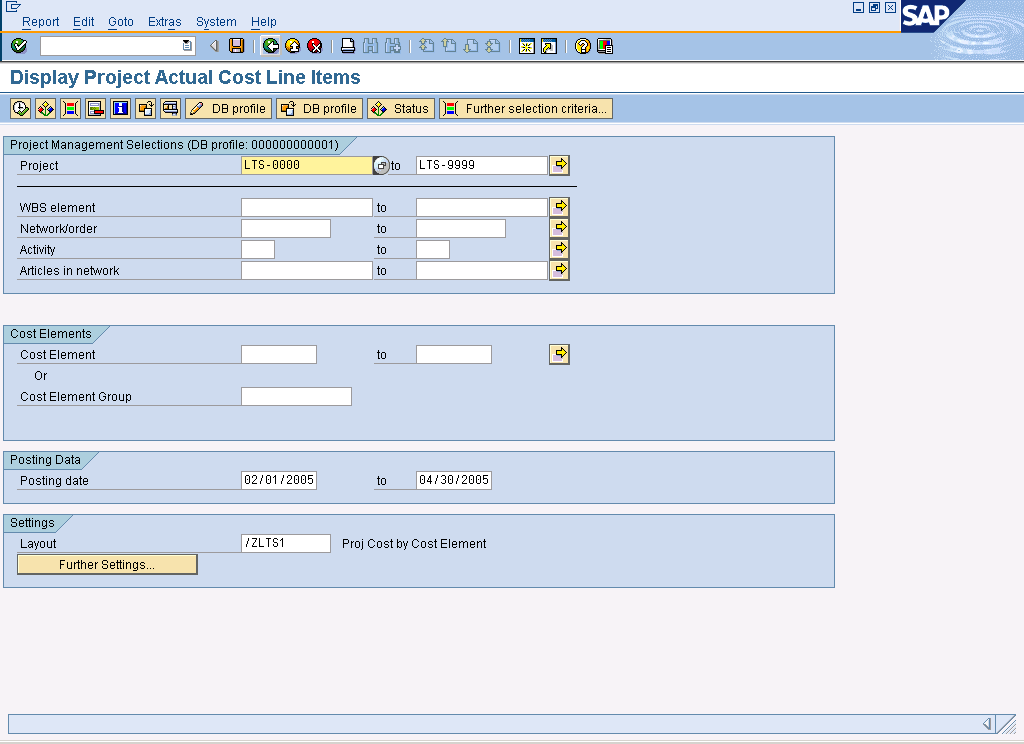Click the yellow Exit arrow icon
1024x744 pixels.
[293, 46]
